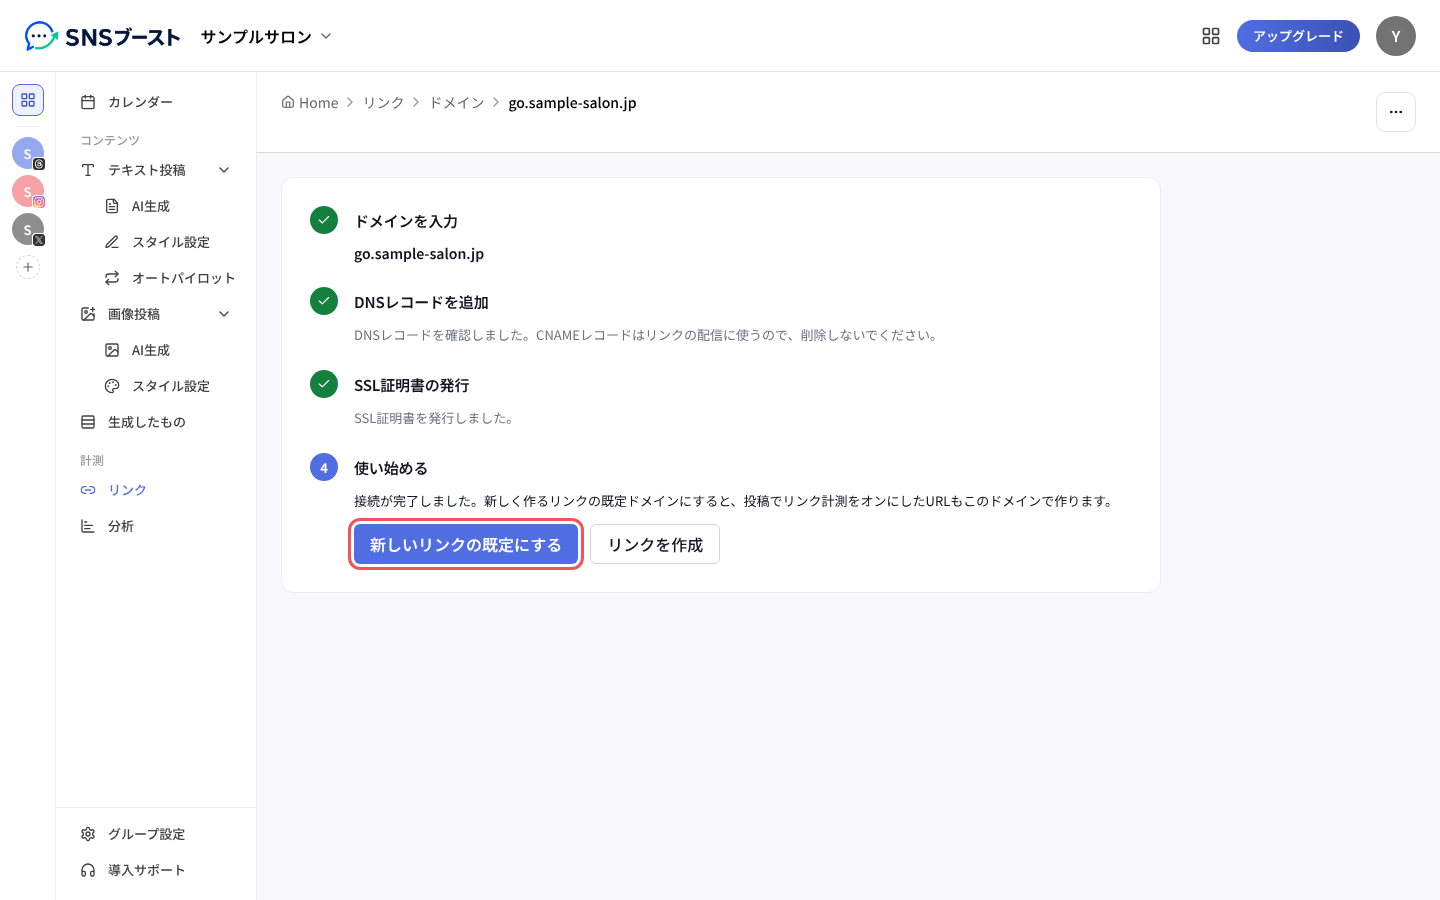Open the サンプルサロン workspace dropdown

click(266, 36)
